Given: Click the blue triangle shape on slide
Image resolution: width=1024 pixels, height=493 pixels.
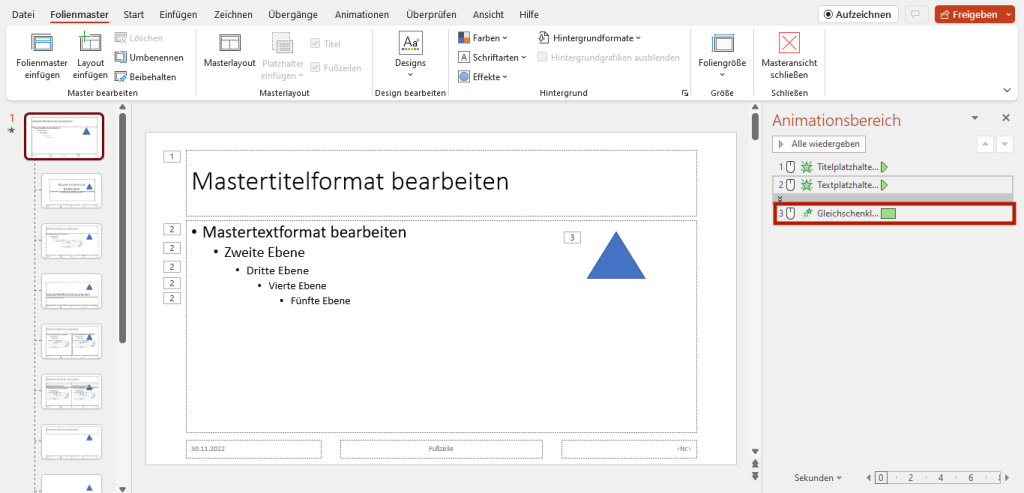Looking at the screenshot, I should click(x=616, y=257).
